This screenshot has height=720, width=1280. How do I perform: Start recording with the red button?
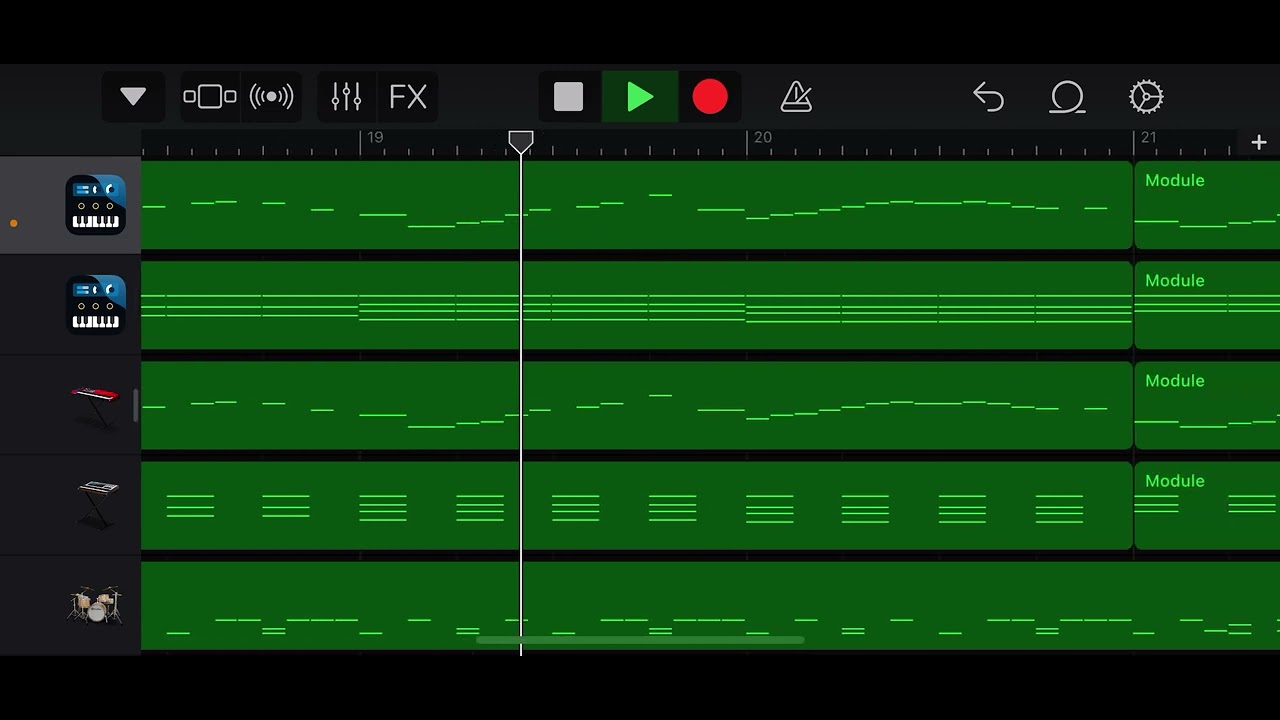click(710, 97)
